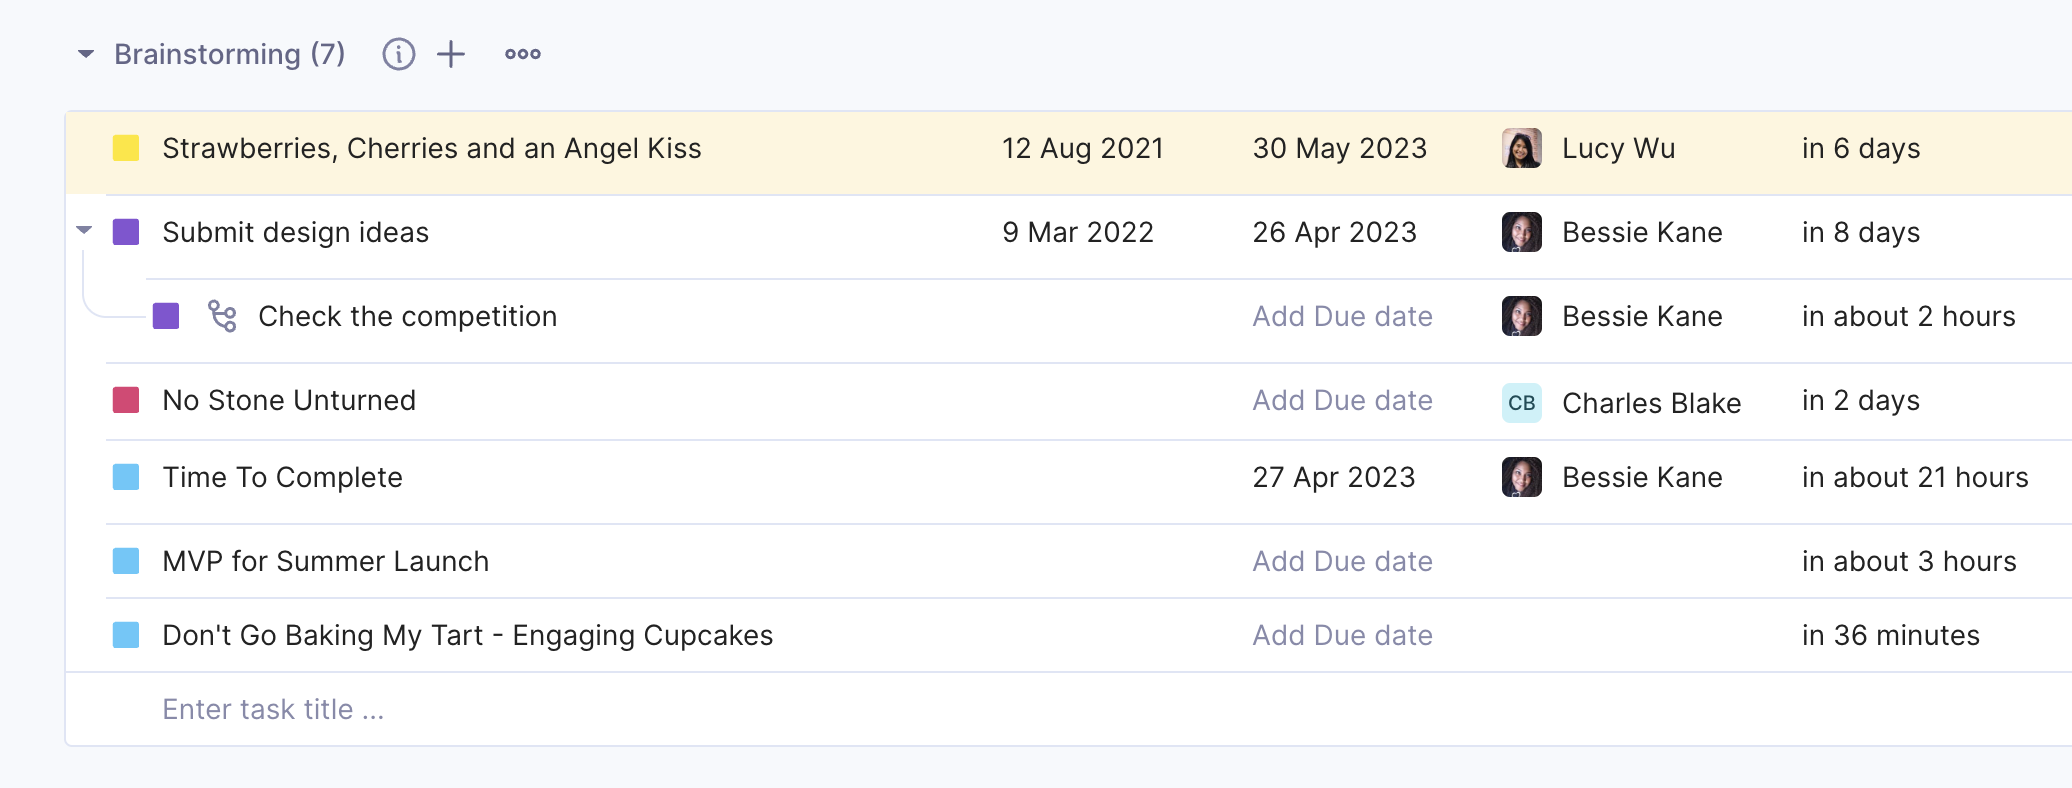Click Lucy Wu's avatar photo
This screenshot has width=2072, height=788.
click(x=1521, y=148)
